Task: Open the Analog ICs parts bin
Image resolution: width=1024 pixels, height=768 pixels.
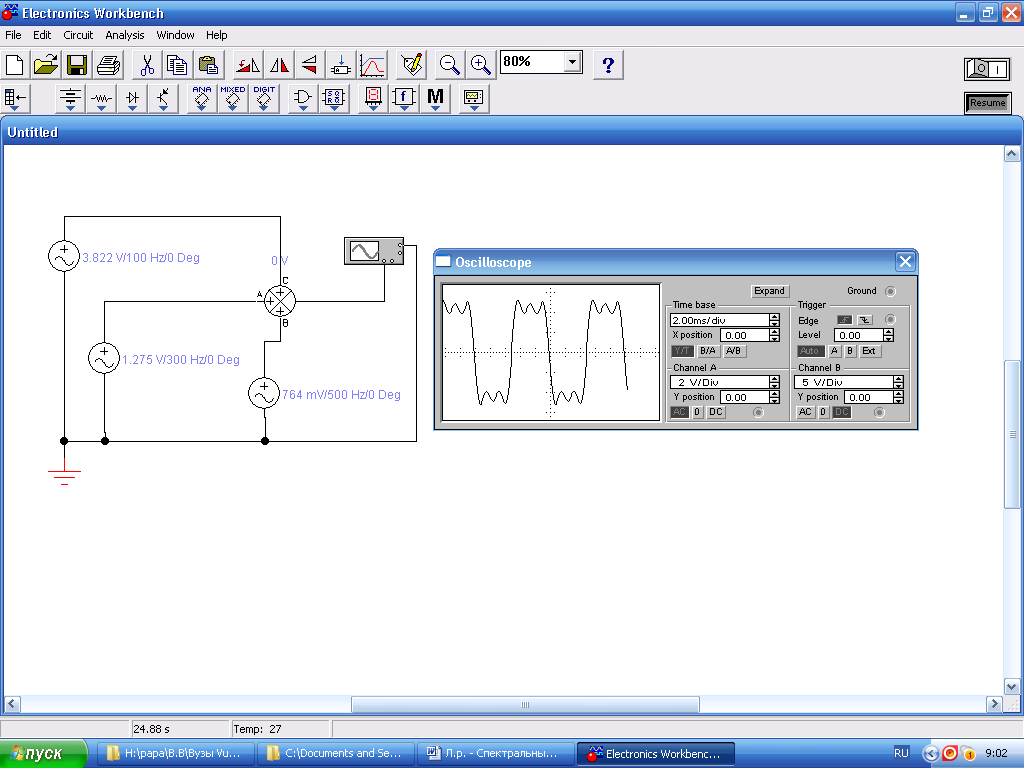Action: click(x=202, y=99)
